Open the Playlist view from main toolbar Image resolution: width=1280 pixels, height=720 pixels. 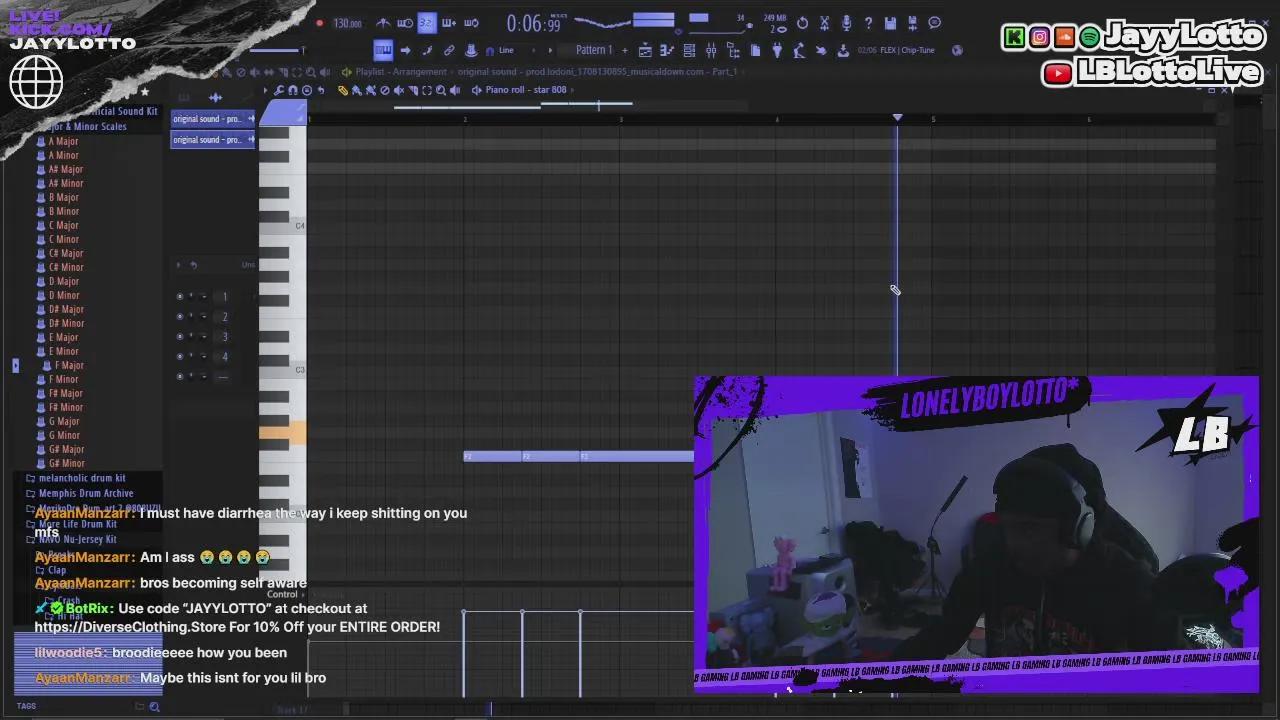pyautogui.click(x=645, y=50)
